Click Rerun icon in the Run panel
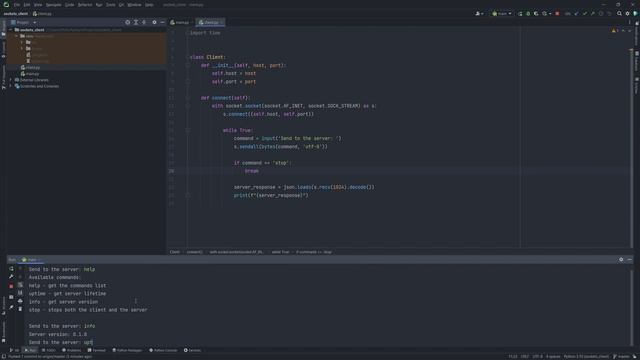 coord(11,269)
